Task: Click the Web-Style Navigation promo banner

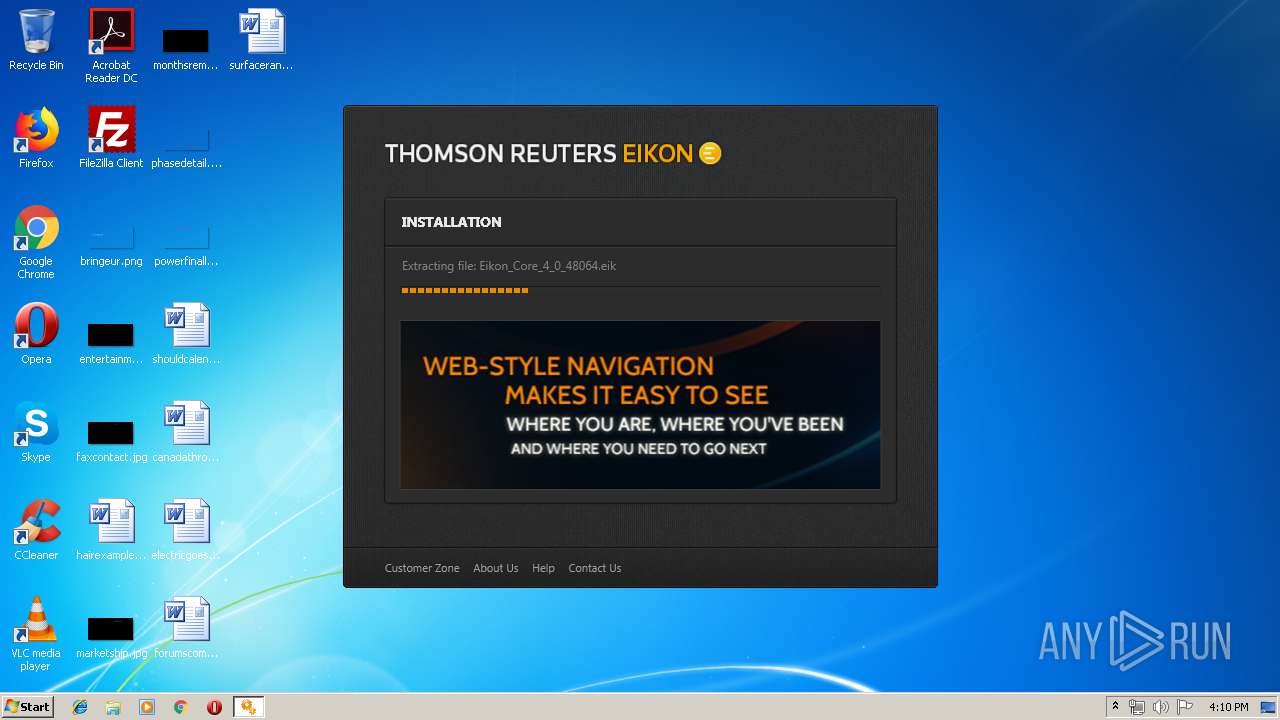Action: coord(640,405)
